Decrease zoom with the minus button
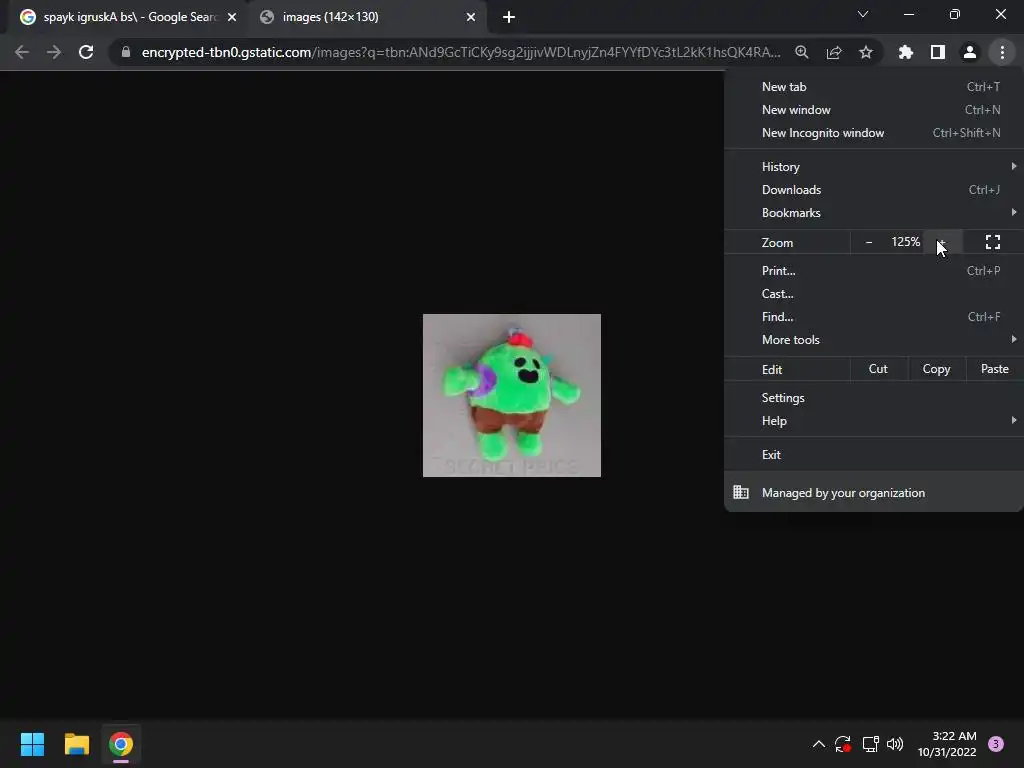Screen dimensions: 1024x768 pos(869,242)
